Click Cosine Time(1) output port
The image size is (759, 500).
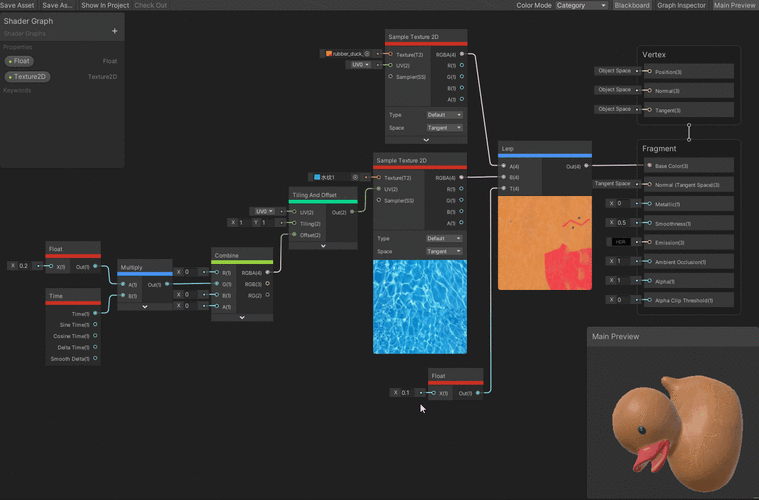point(95,336)
